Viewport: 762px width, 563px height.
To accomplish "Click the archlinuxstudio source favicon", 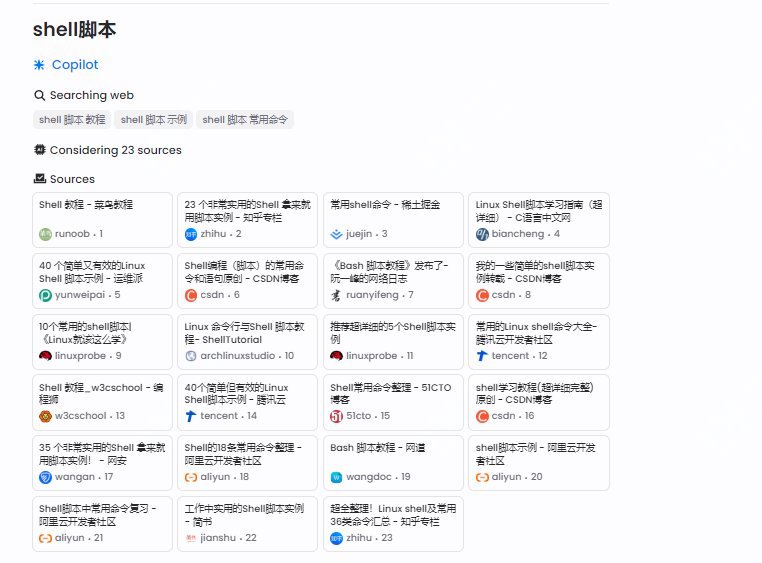I will [191, 356].
